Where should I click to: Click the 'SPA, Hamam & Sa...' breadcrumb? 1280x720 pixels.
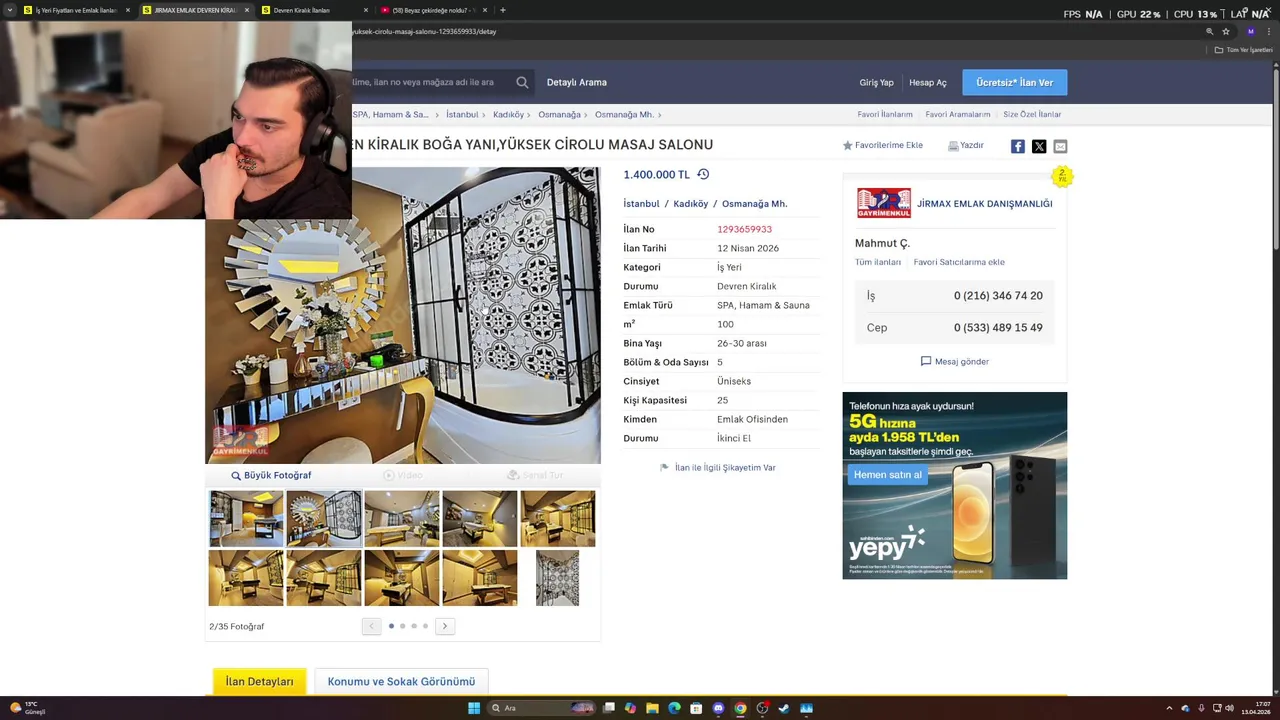click(391, 114)
